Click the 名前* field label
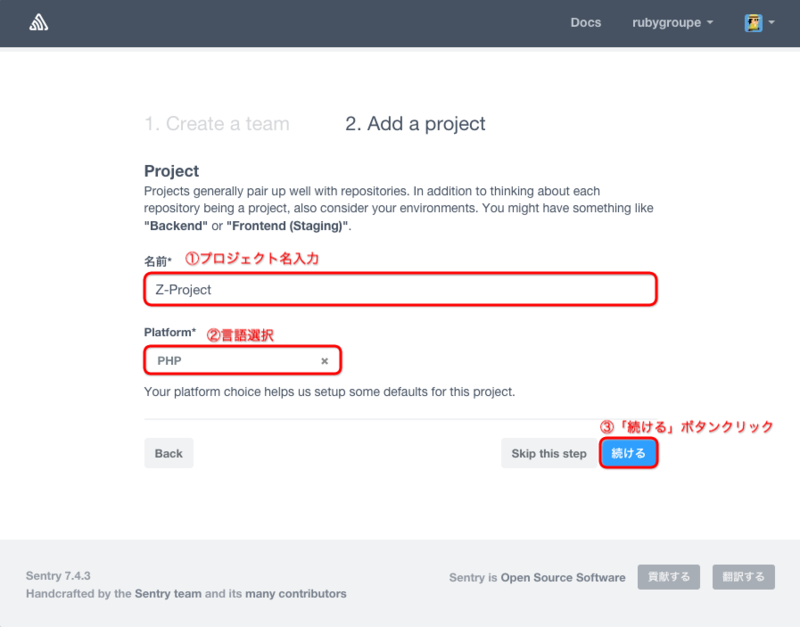Viewport: 800px width, 627px height. (158, 262)
